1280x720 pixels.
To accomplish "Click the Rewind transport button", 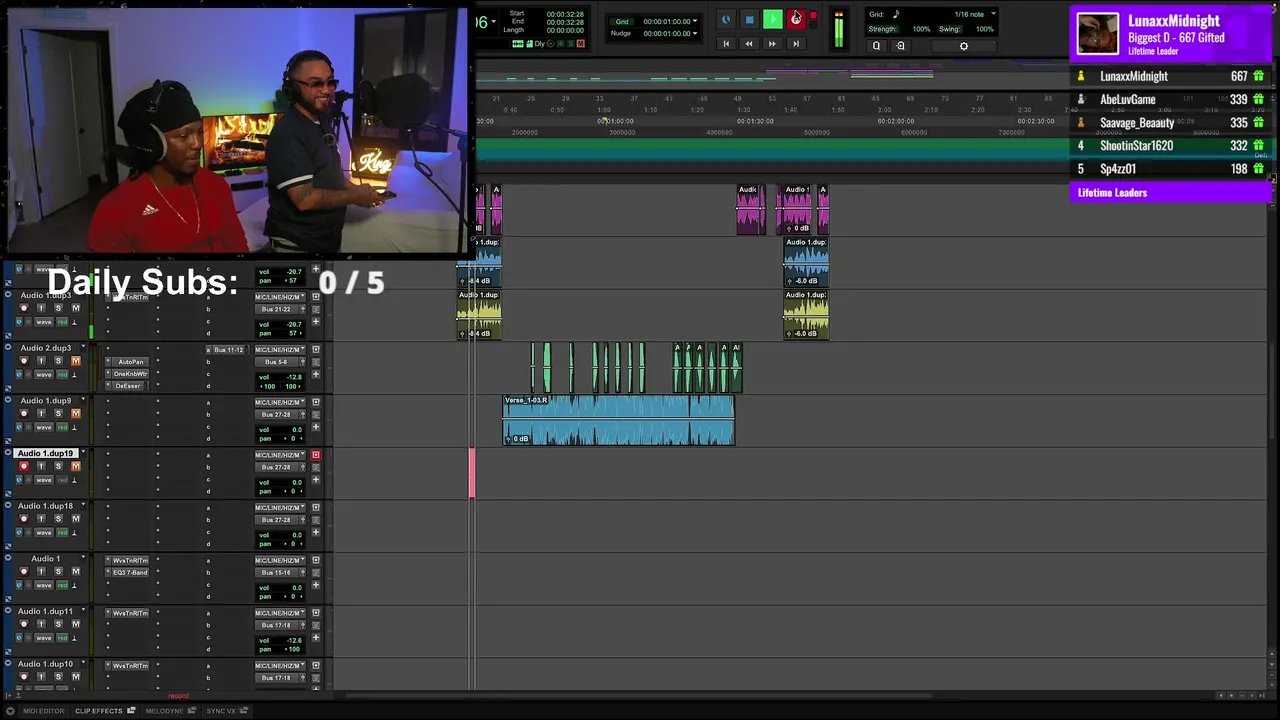I will pyautogui.click(x=749, y=44).
